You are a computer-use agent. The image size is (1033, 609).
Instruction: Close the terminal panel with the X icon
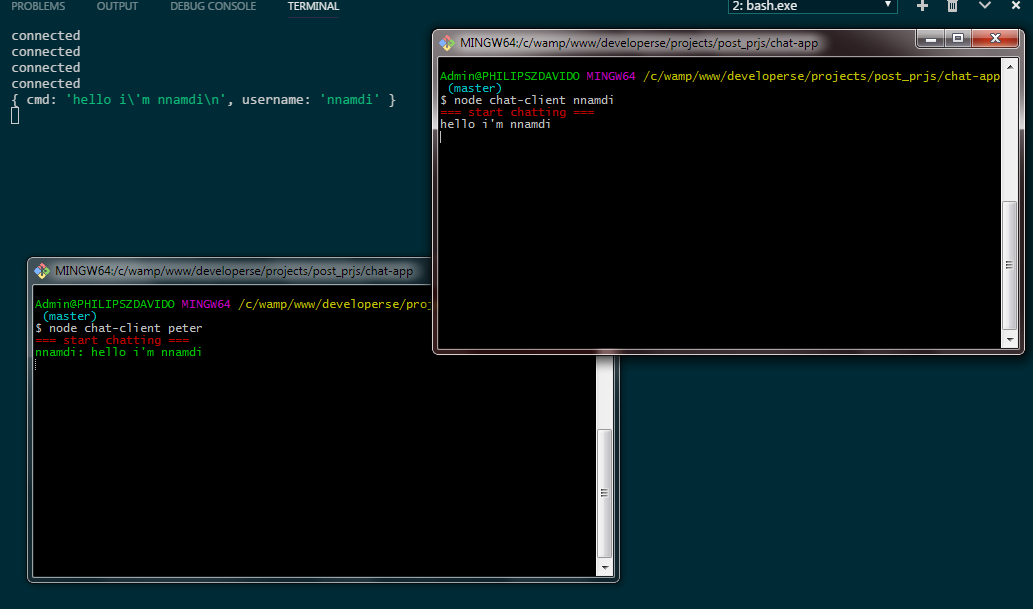[x=1016, y=6]
